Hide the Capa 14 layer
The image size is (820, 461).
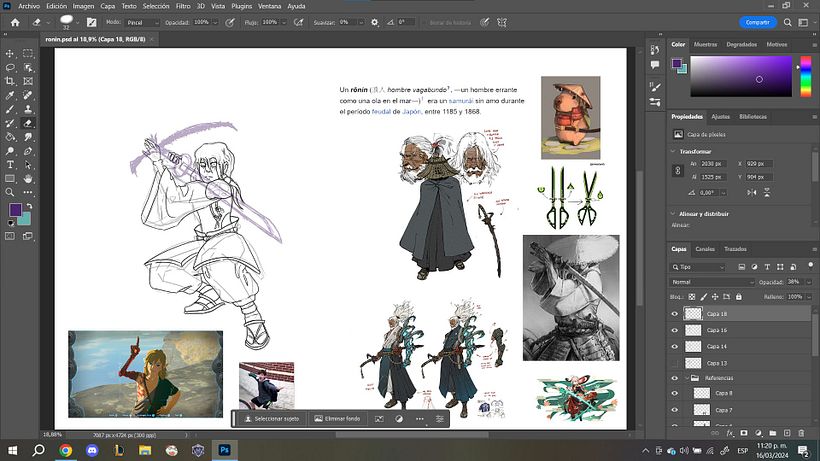pos(675,347)
